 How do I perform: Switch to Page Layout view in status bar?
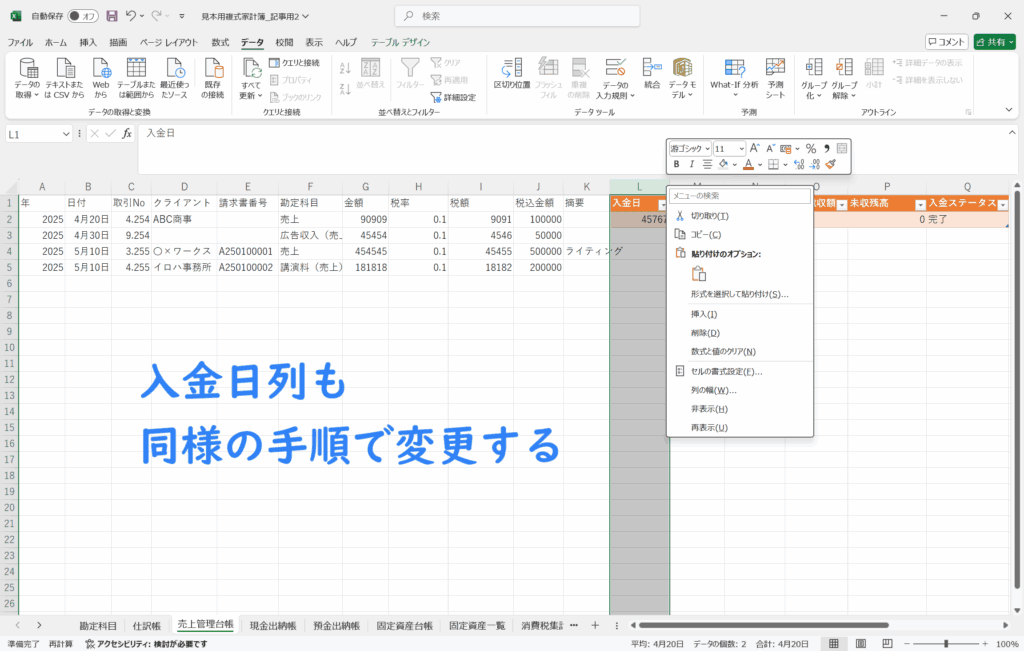[x=859, y=644]
